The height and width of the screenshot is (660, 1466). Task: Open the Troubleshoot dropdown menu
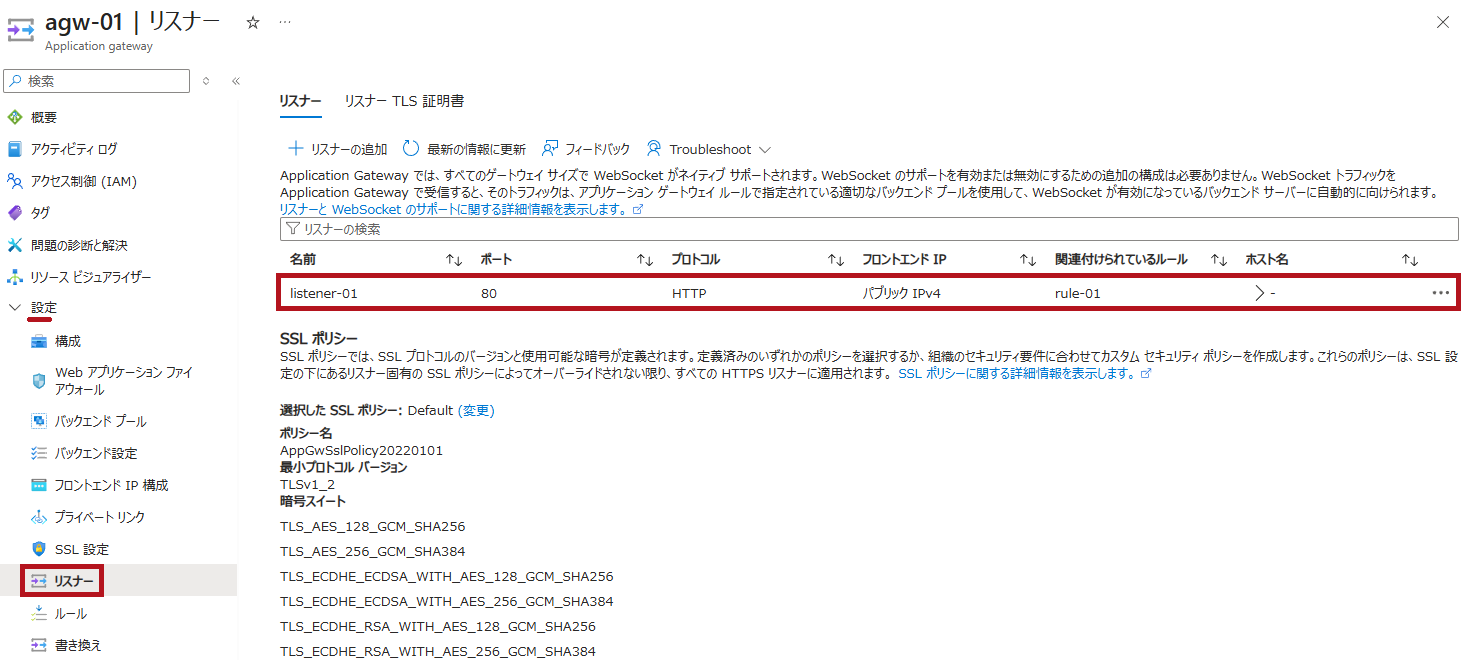pos(708,149)
